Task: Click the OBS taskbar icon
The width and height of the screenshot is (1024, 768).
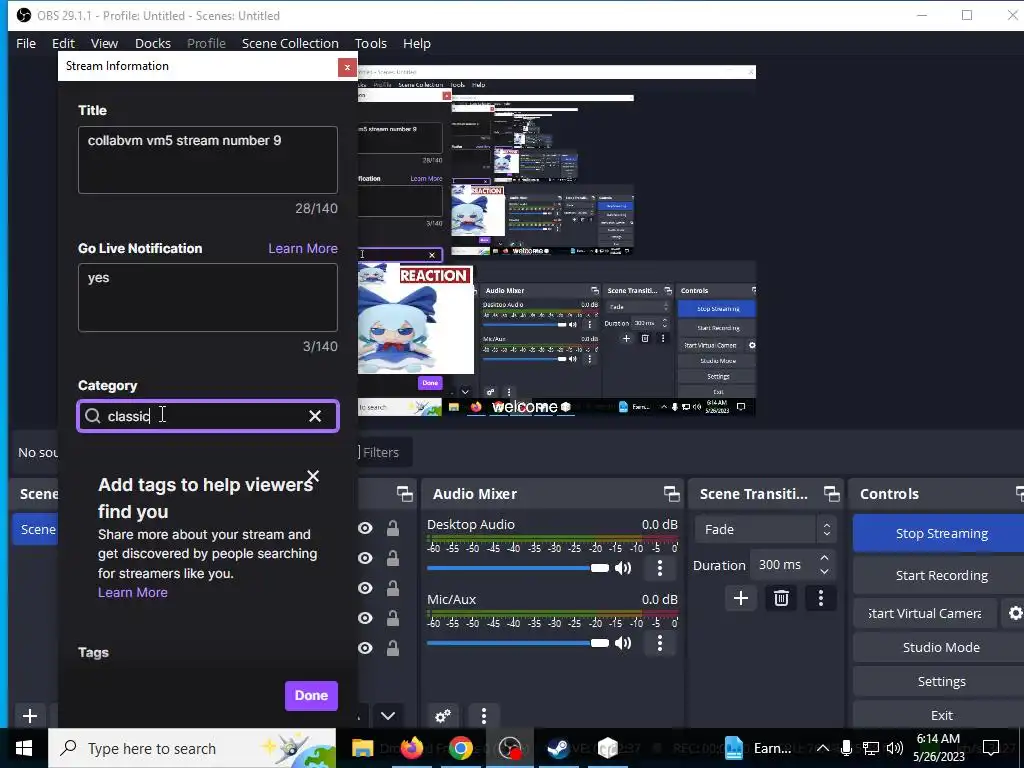Action: click(x=509, y=748)
